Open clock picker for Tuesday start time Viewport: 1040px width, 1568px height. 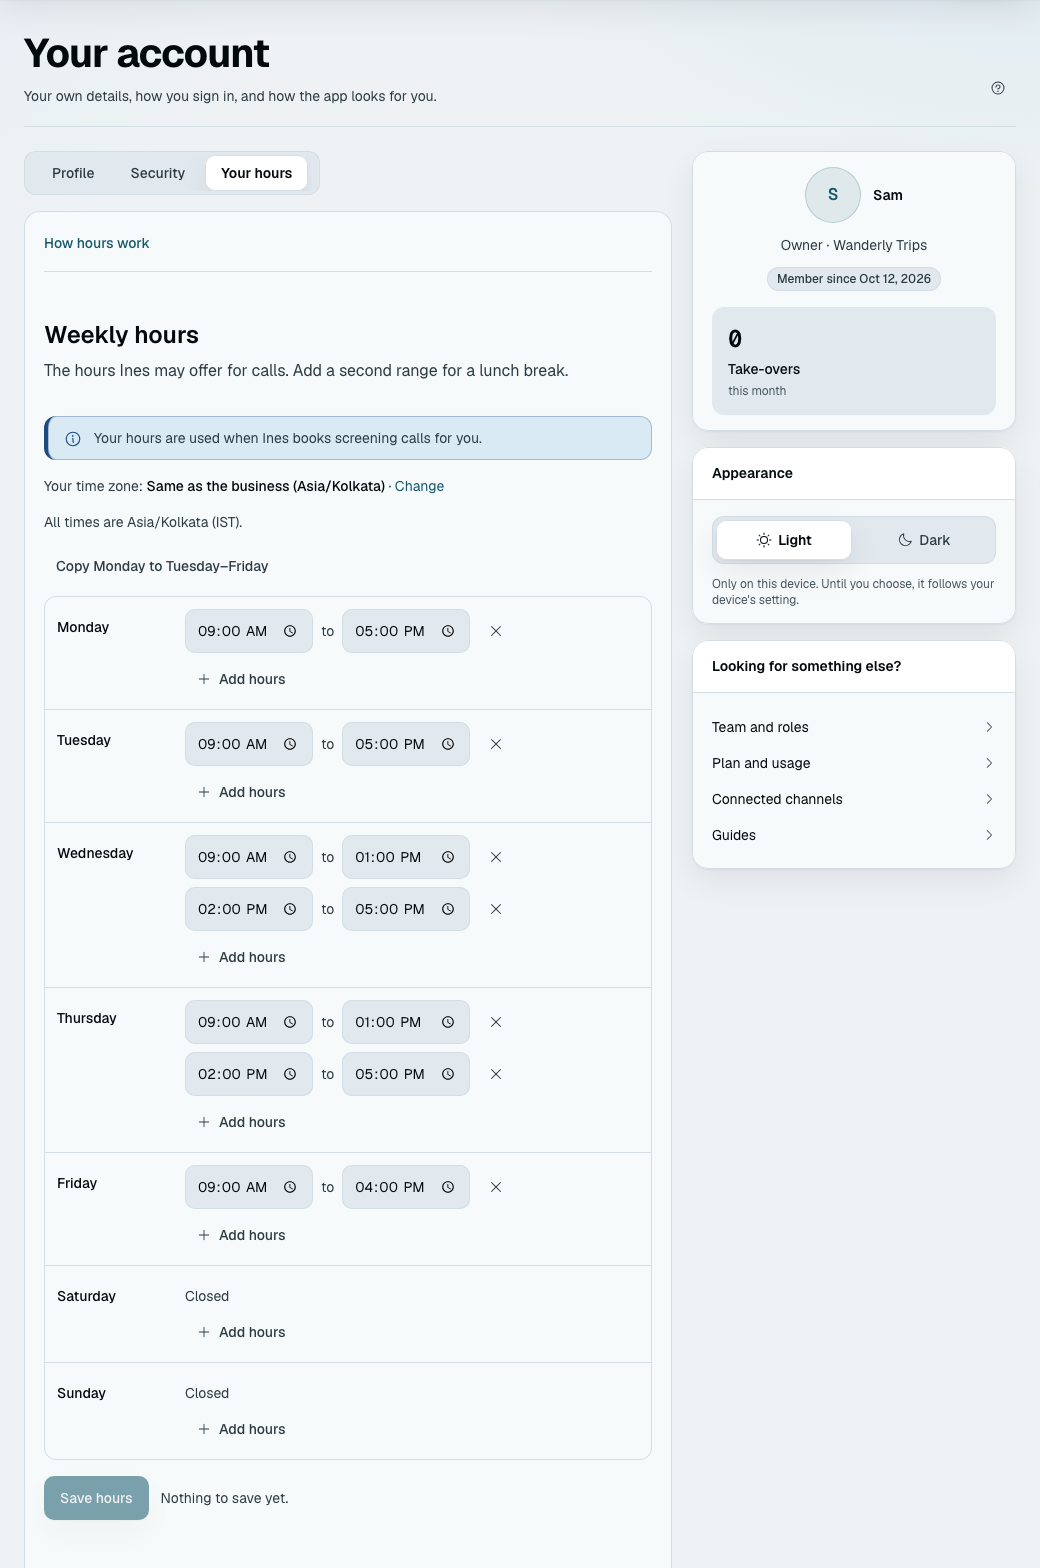[290, 744]
